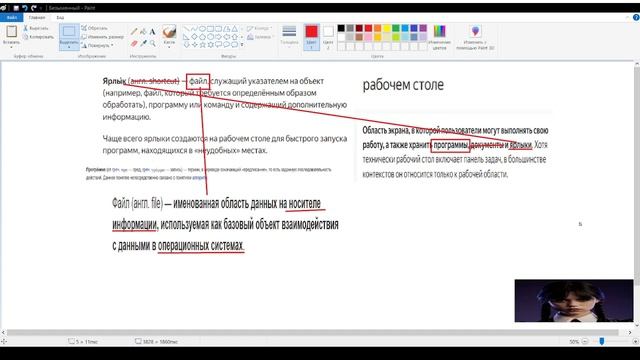Open Изменение цветов edit colors dialog
Image resolution: width=640 pixels, height=360 pixels.
[x=440, y=37]
